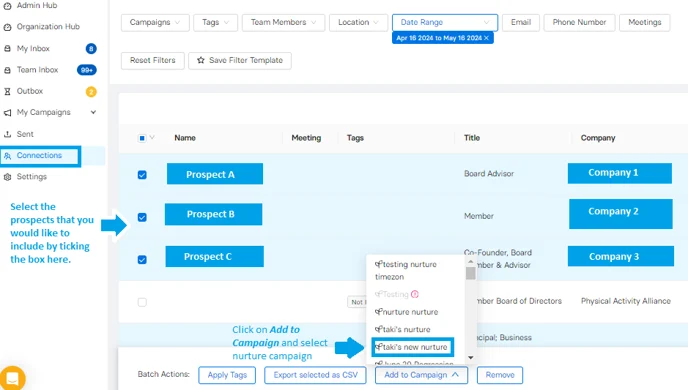Click campaign list scrollbar down arrow

(x=471, y=358)
